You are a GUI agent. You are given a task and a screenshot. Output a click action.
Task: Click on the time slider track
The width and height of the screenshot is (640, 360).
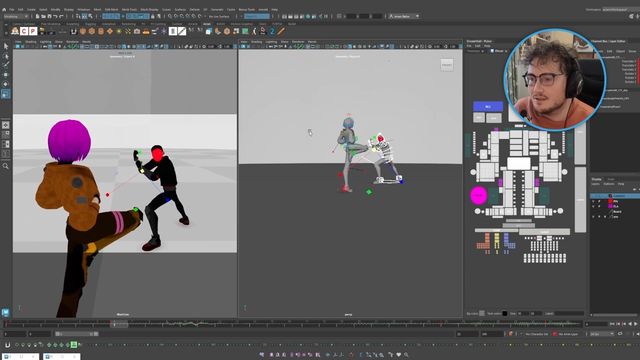(x=292, y=324)
